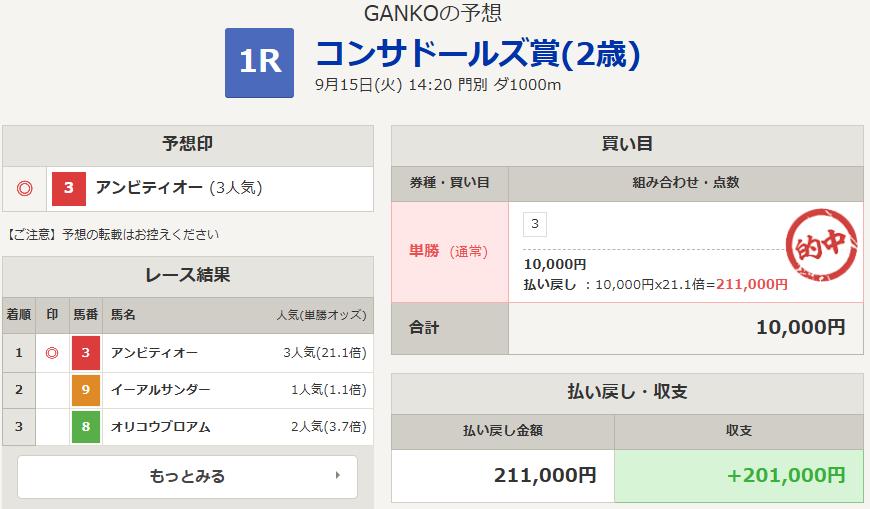Screen dimensions: 870x509
Task: Click 券種・買い目 column header
Action: [450, 183]
